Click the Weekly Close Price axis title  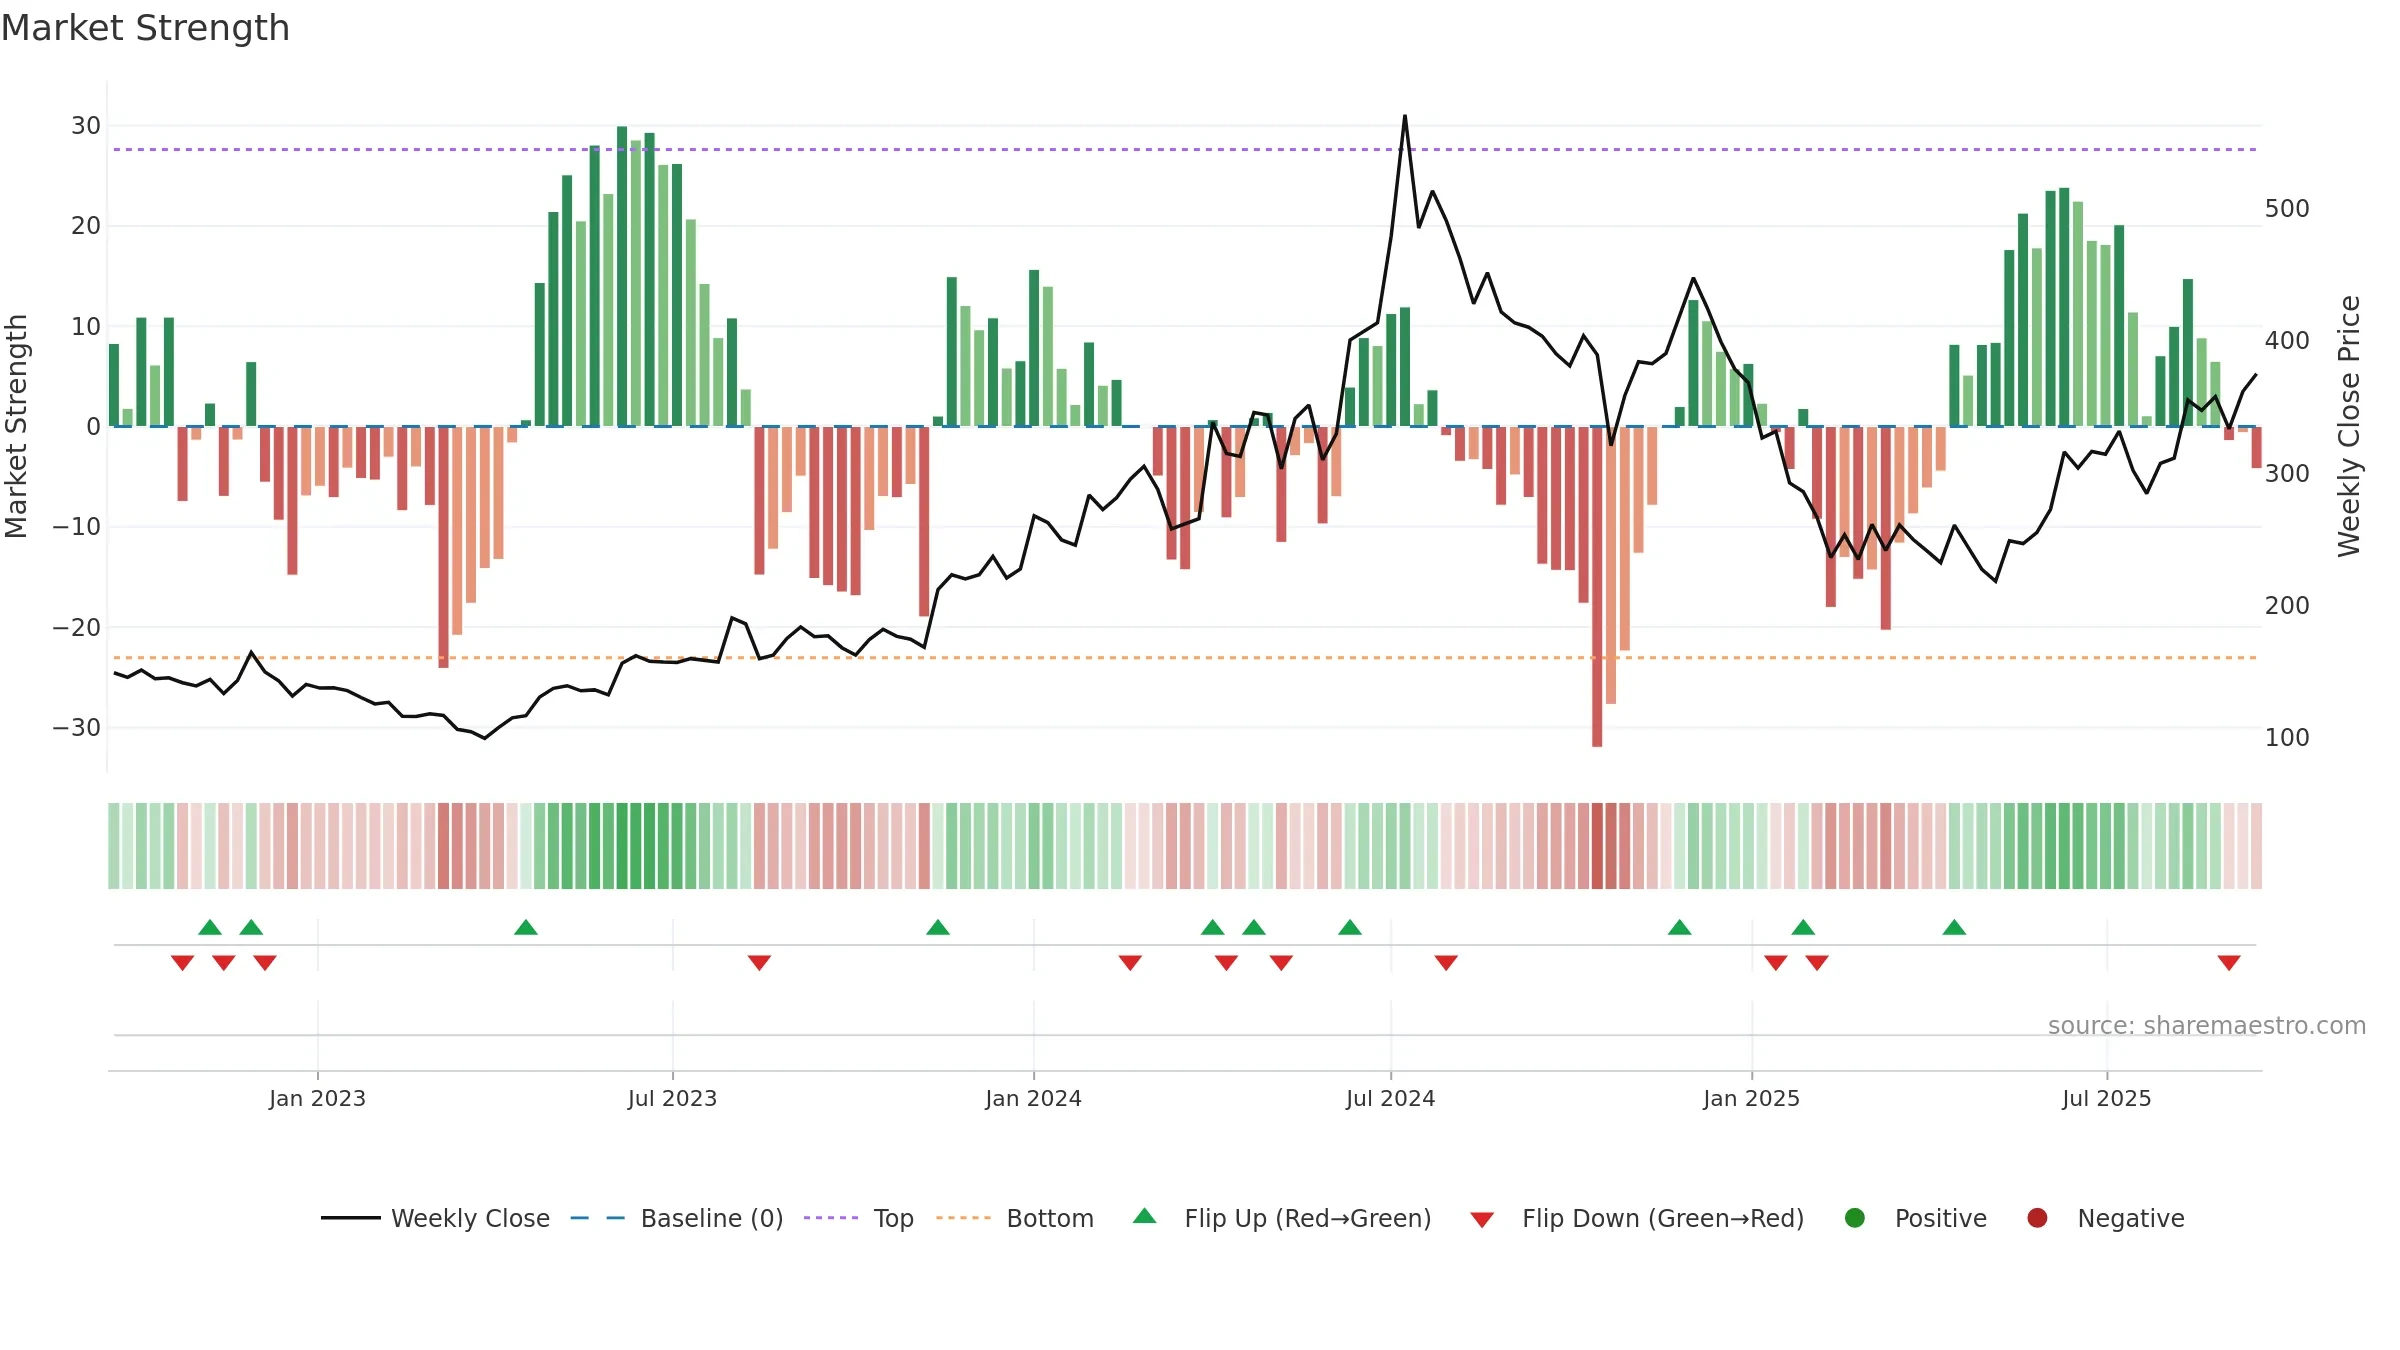(2348, 426)
